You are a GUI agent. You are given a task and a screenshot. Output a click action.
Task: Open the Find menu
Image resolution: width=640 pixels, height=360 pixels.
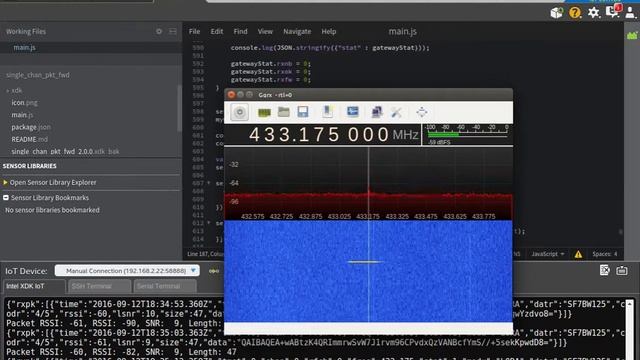click(x=240, y=31)
